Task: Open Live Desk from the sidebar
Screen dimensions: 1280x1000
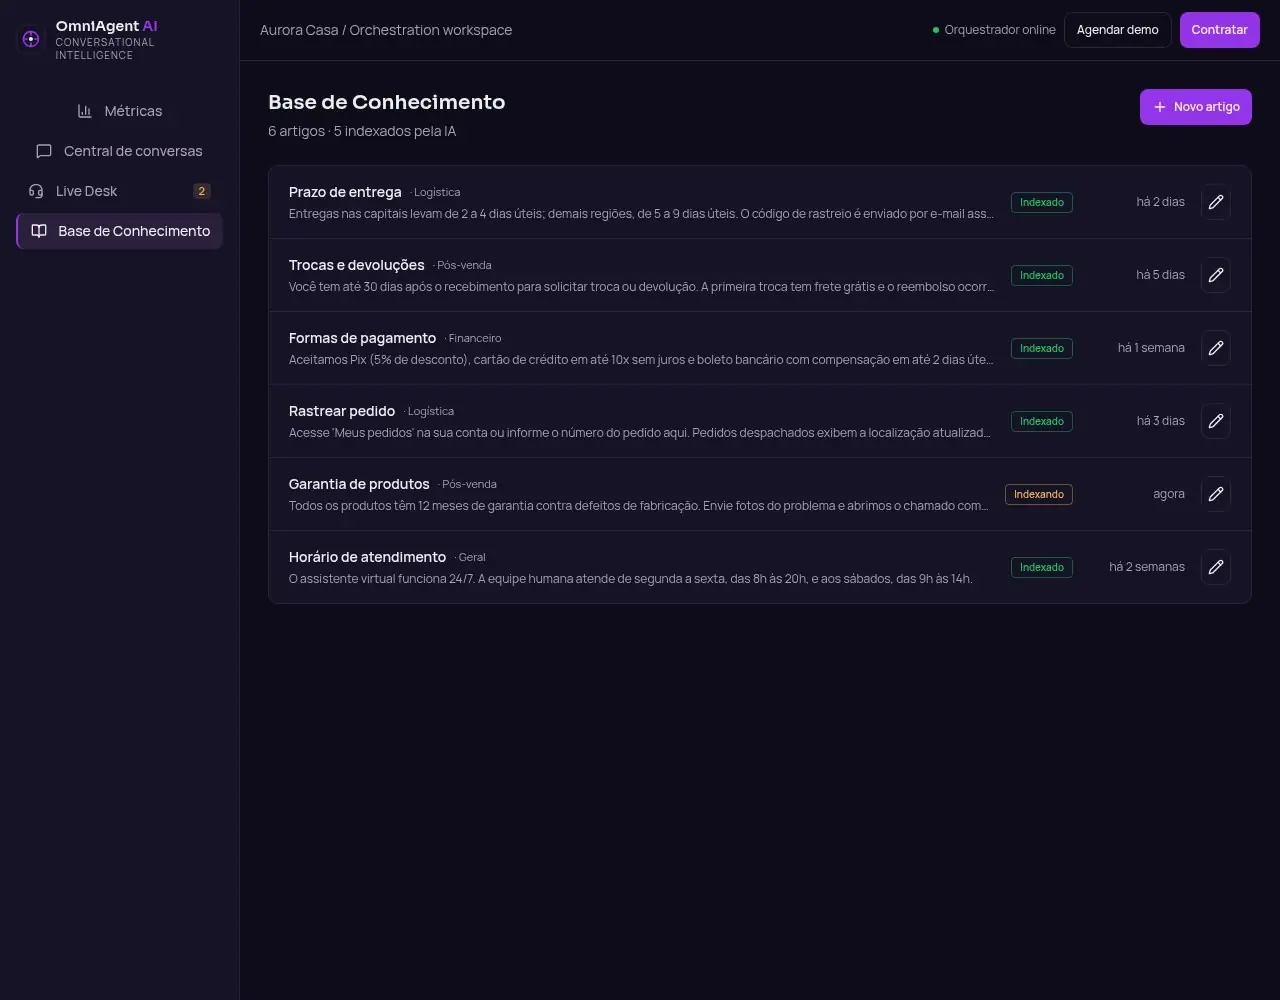Action: [x=120, y=191]
